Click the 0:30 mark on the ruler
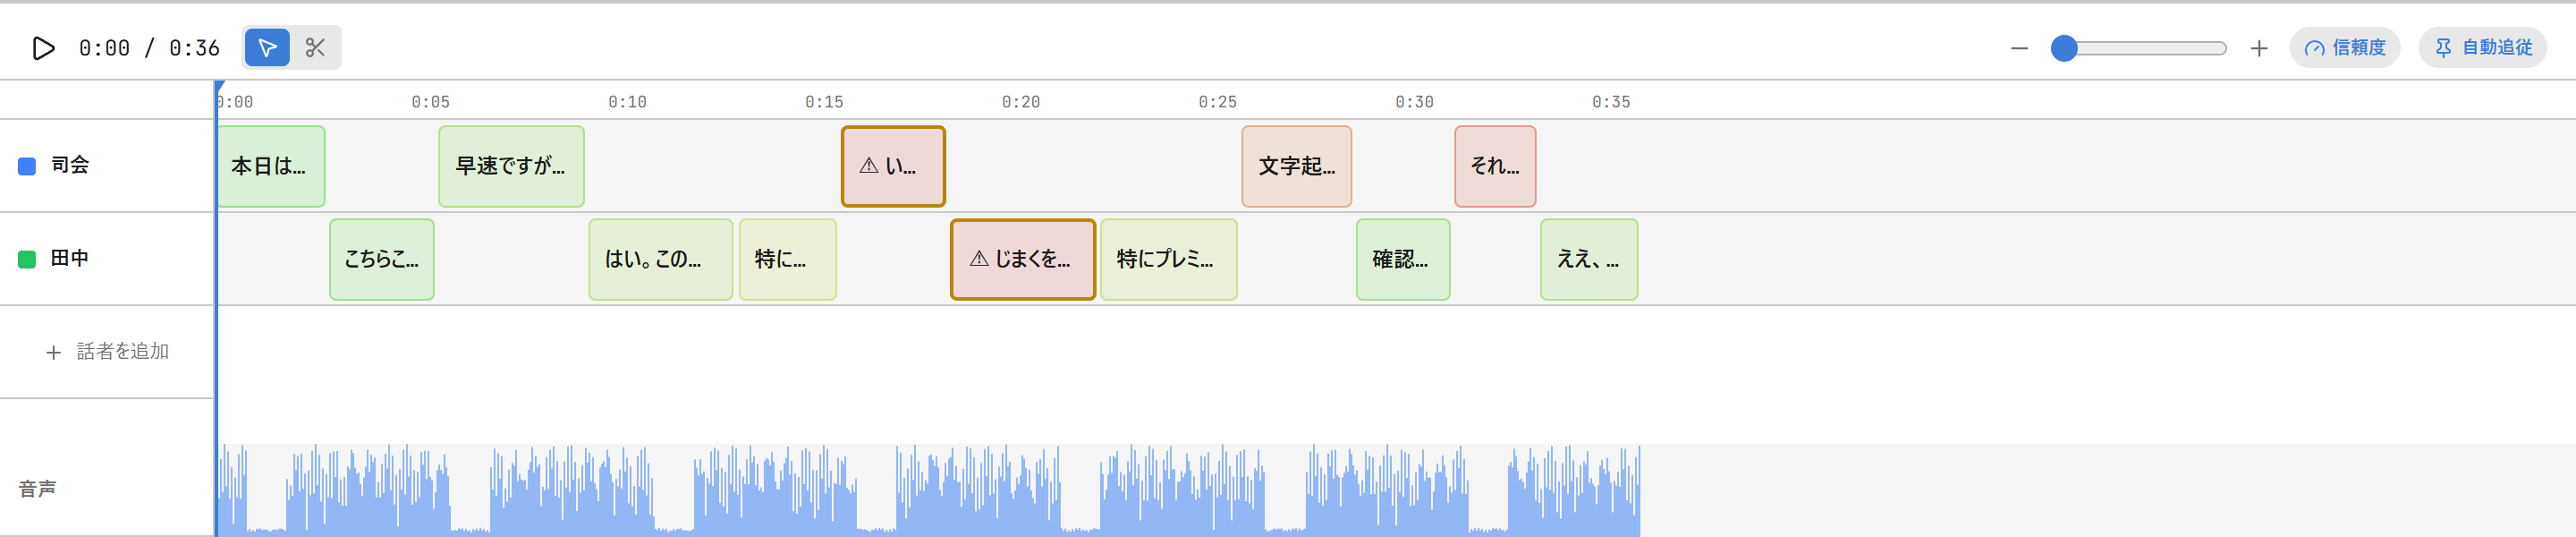2576x537 pixels. [1415, 102]
